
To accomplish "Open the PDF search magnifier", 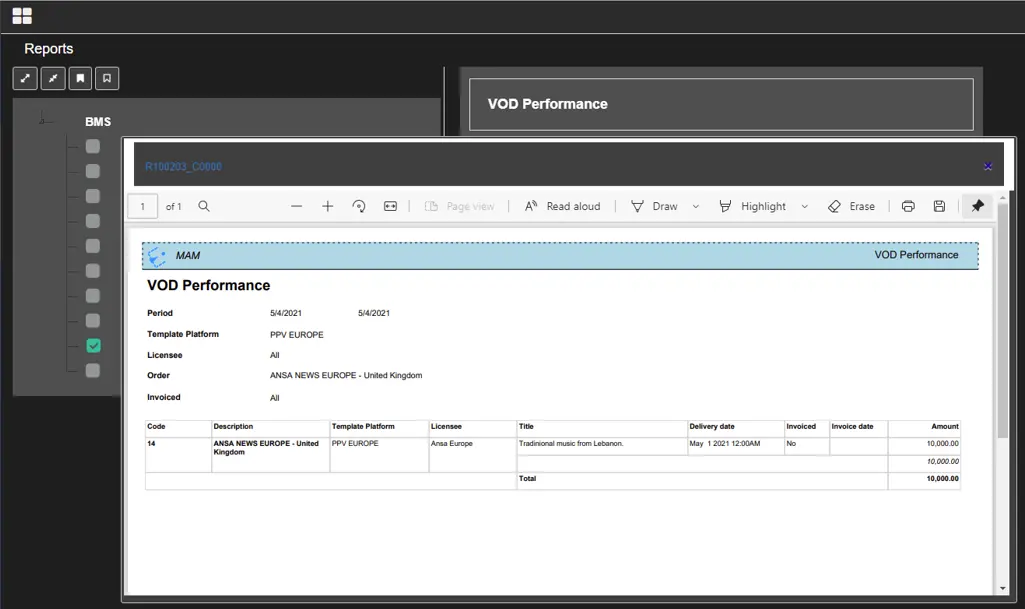I will pos(204,206).
